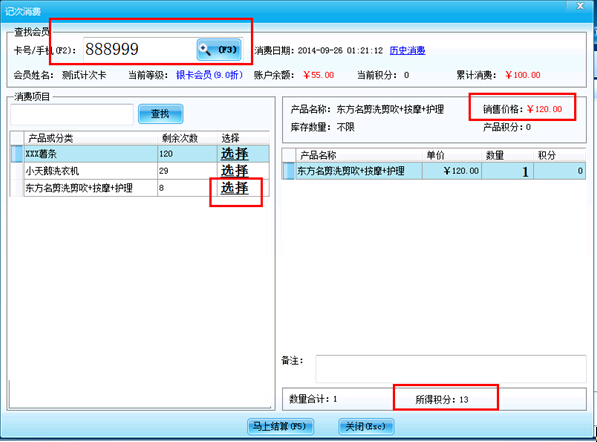The width and height of the screenshot is (597, 442).
Task: Click the row selector beside XXX薯条
Action: pos(17,154)
